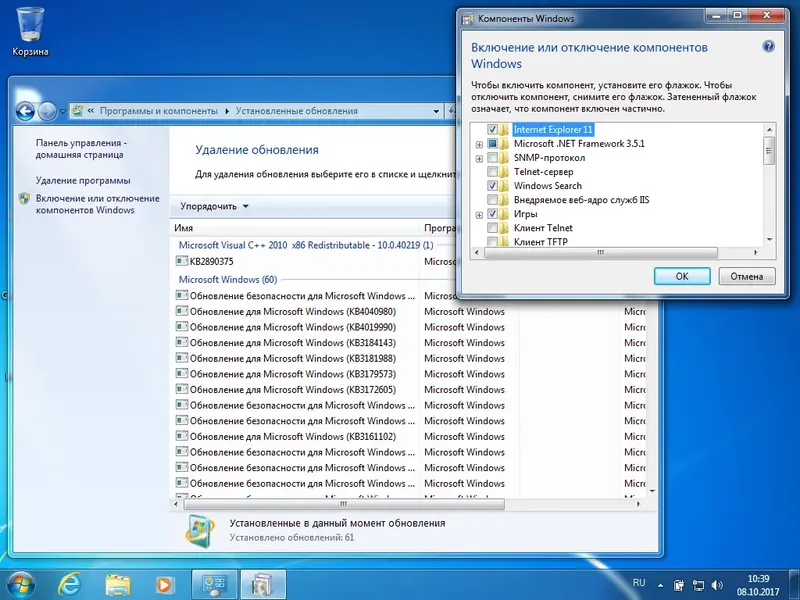Viewport: 800px width, 600px height.
Task: Click the address bar control panel icon
Action: [78, 110]
